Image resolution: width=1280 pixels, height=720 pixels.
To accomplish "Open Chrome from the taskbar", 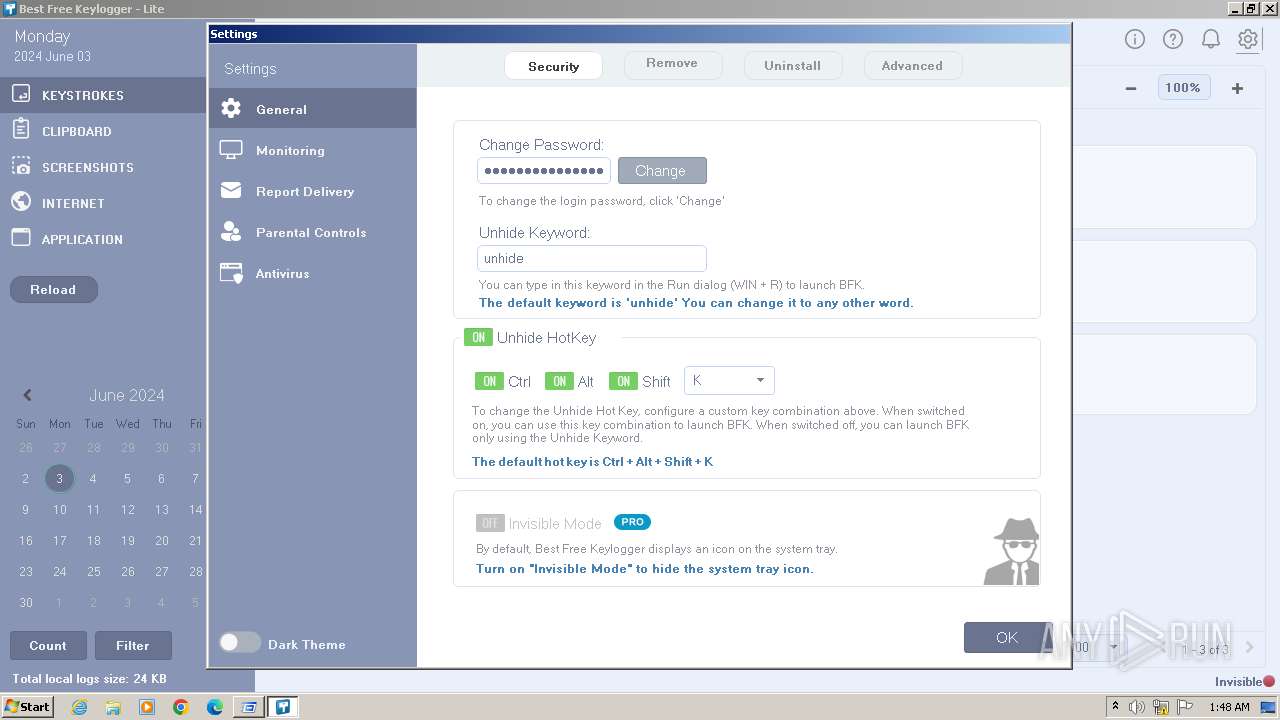I will [181, 707].
